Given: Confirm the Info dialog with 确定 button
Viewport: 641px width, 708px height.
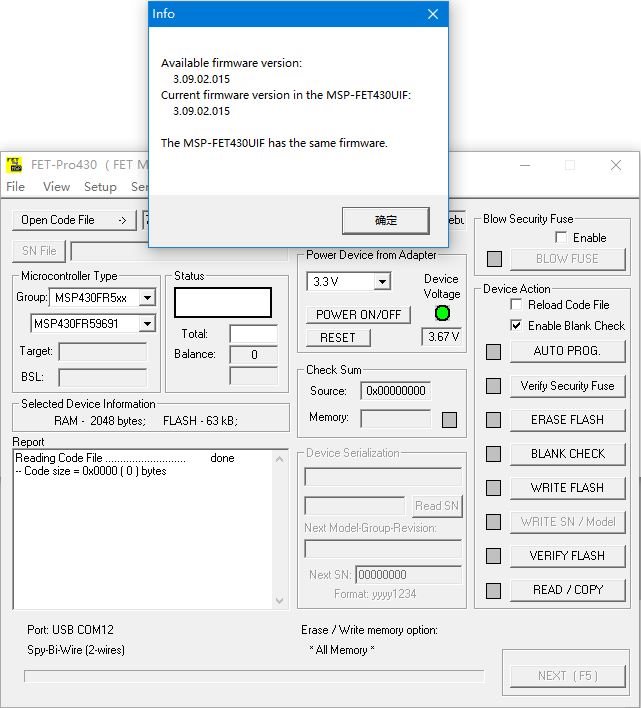Looking at the screenshot, I should coord(386,220).
